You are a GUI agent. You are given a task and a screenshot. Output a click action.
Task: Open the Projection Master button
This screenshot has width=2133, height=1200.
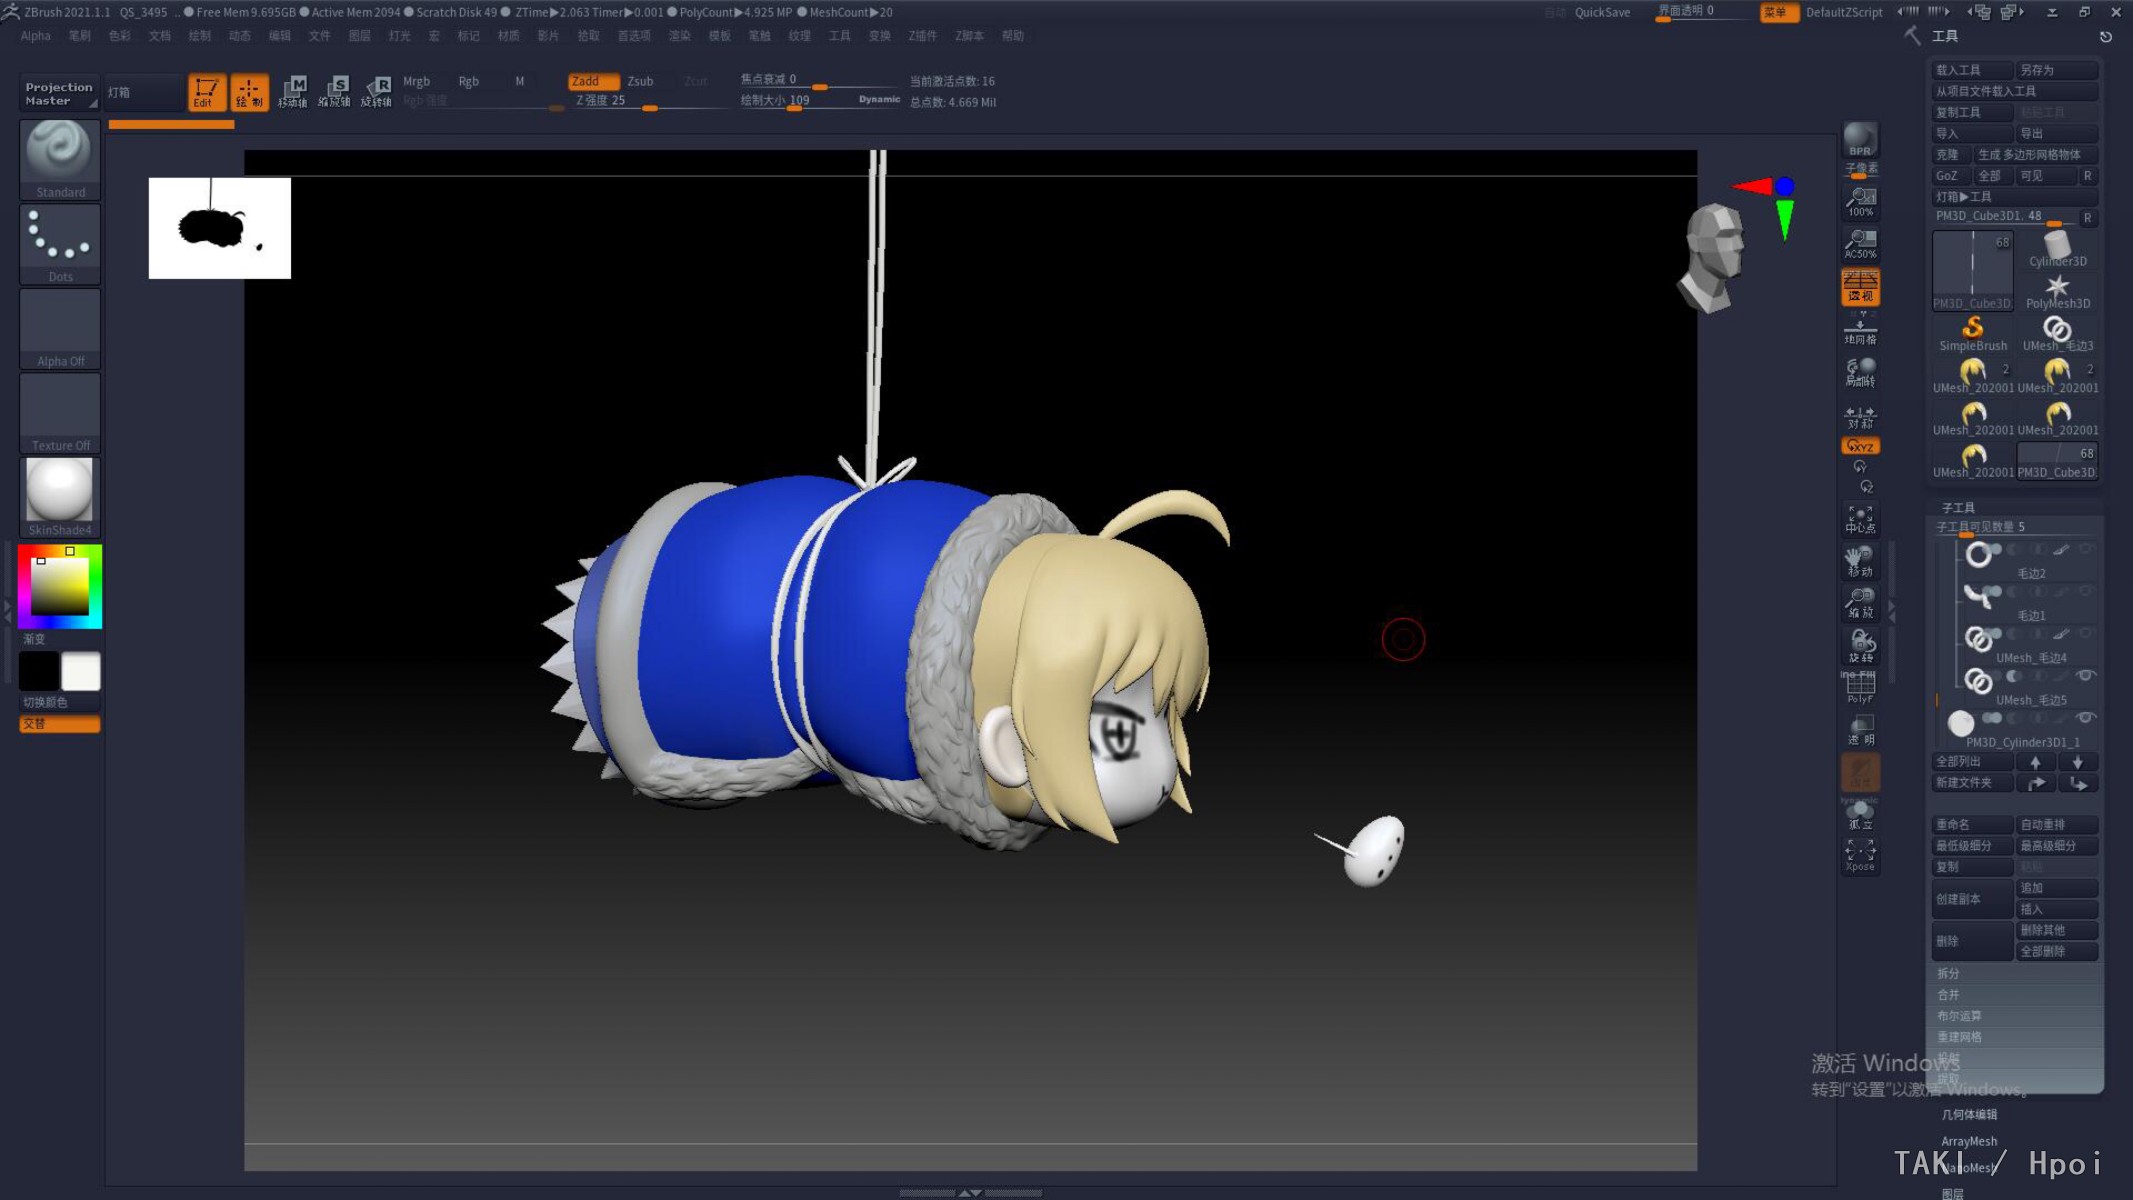(x=59, y=93)
